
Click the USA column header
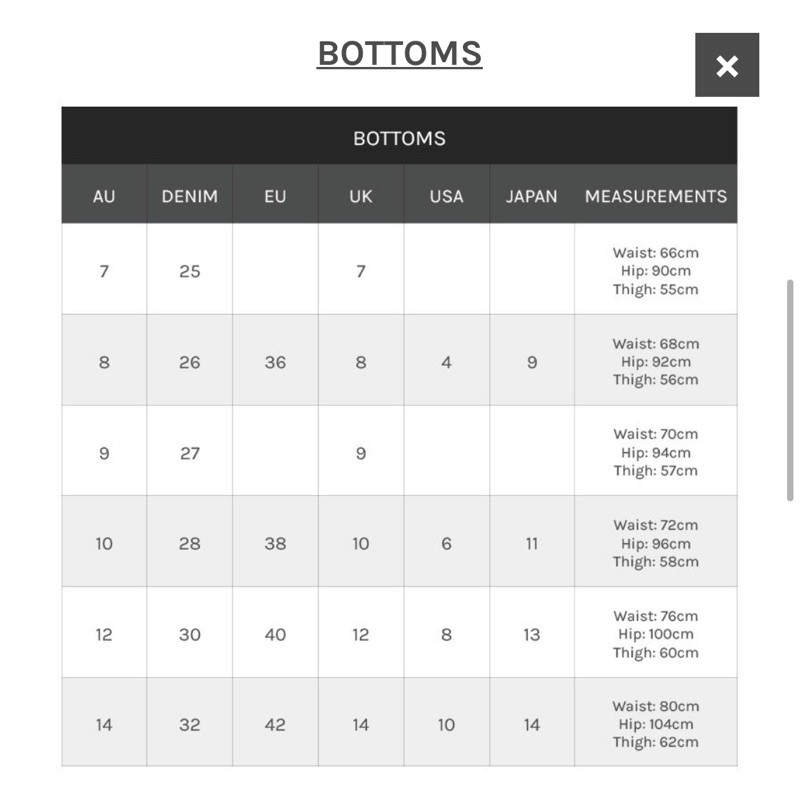[446, 196]
